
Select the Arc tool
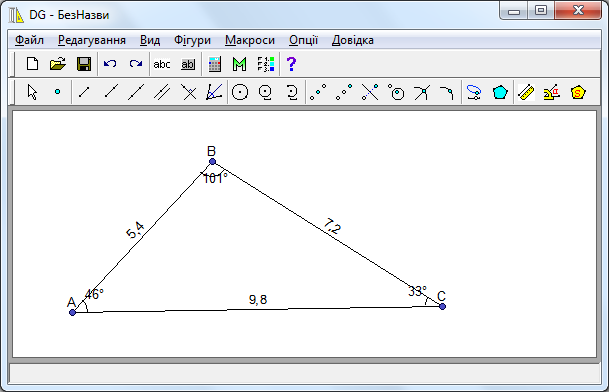coord(292,92)
